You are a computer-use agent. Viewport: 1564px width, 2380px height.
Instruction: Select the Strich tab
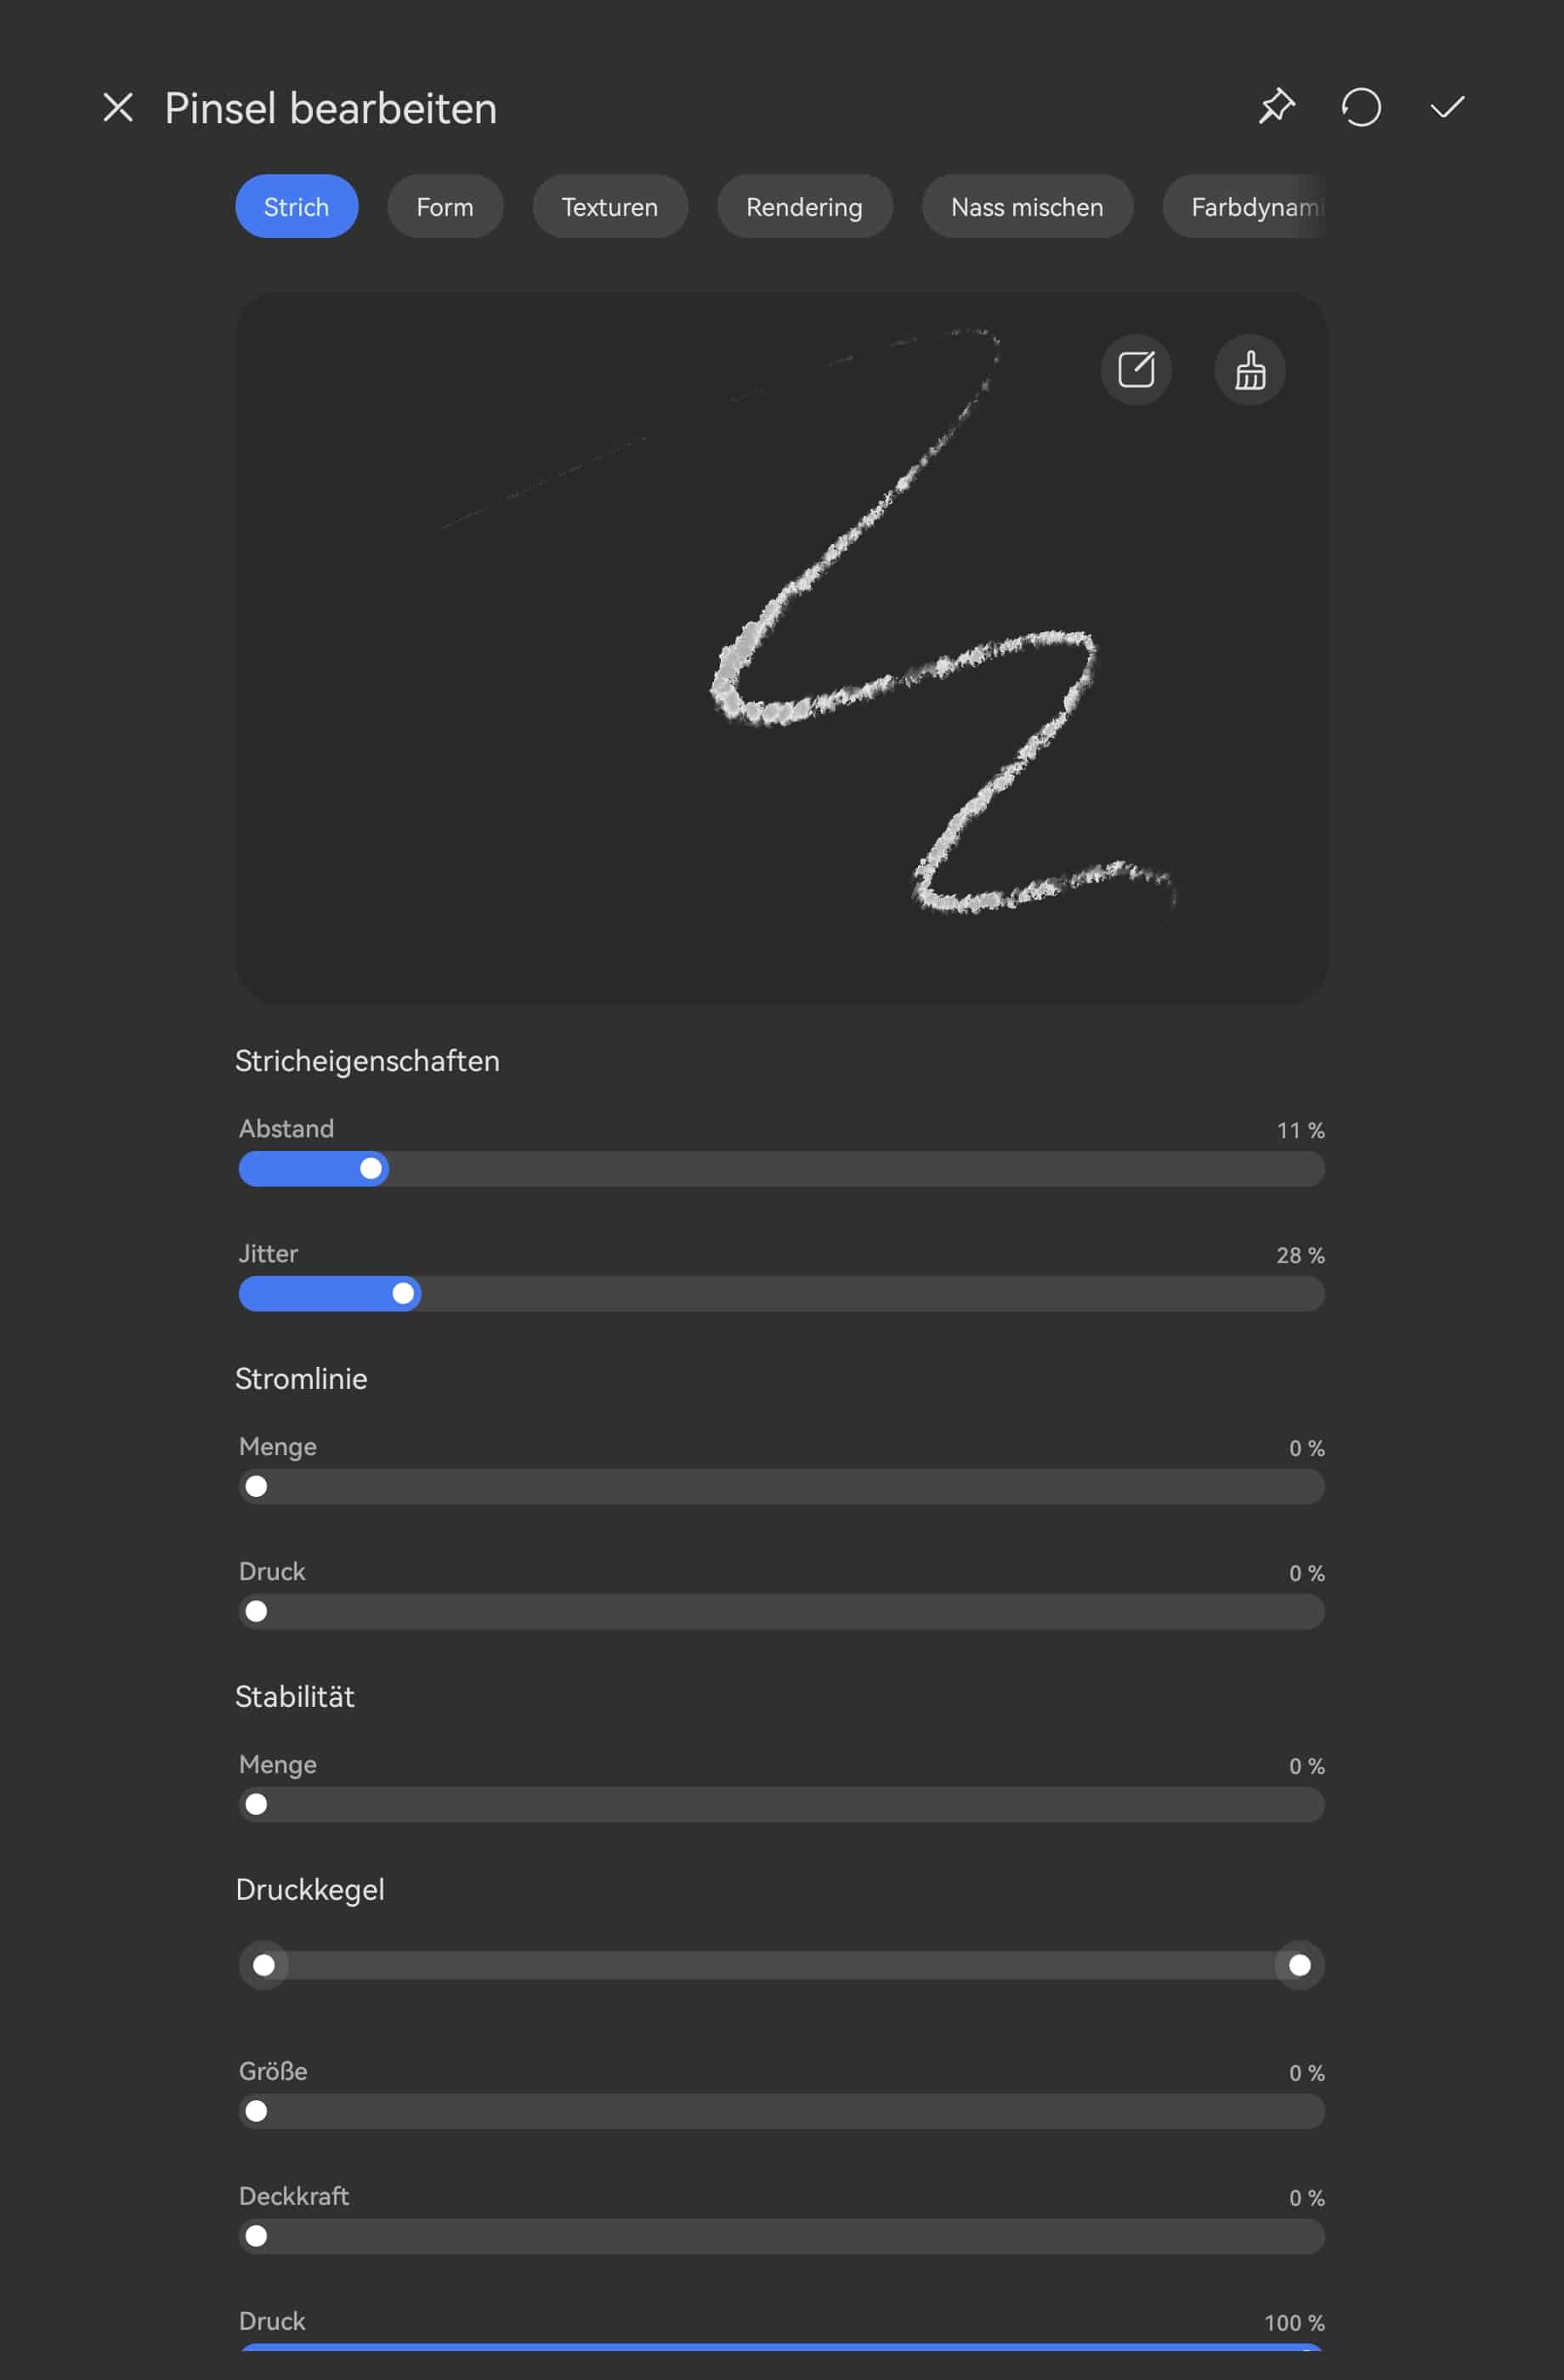point(296,207)
